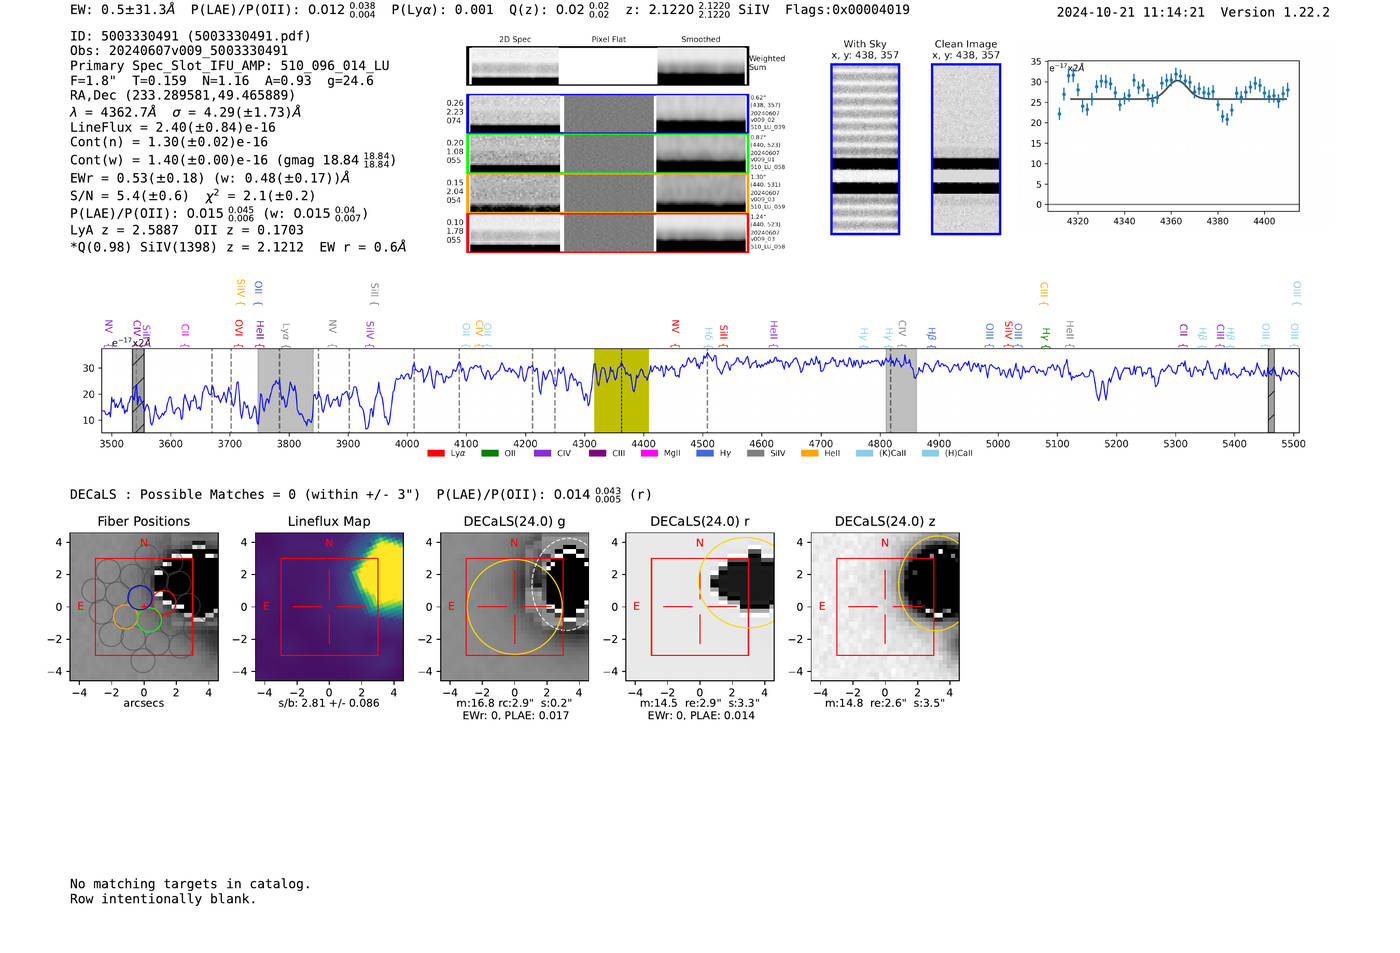Select the green-framed row's Pixel Flat cutout
Screen dimensions: 1400x953
click(608, 154)
